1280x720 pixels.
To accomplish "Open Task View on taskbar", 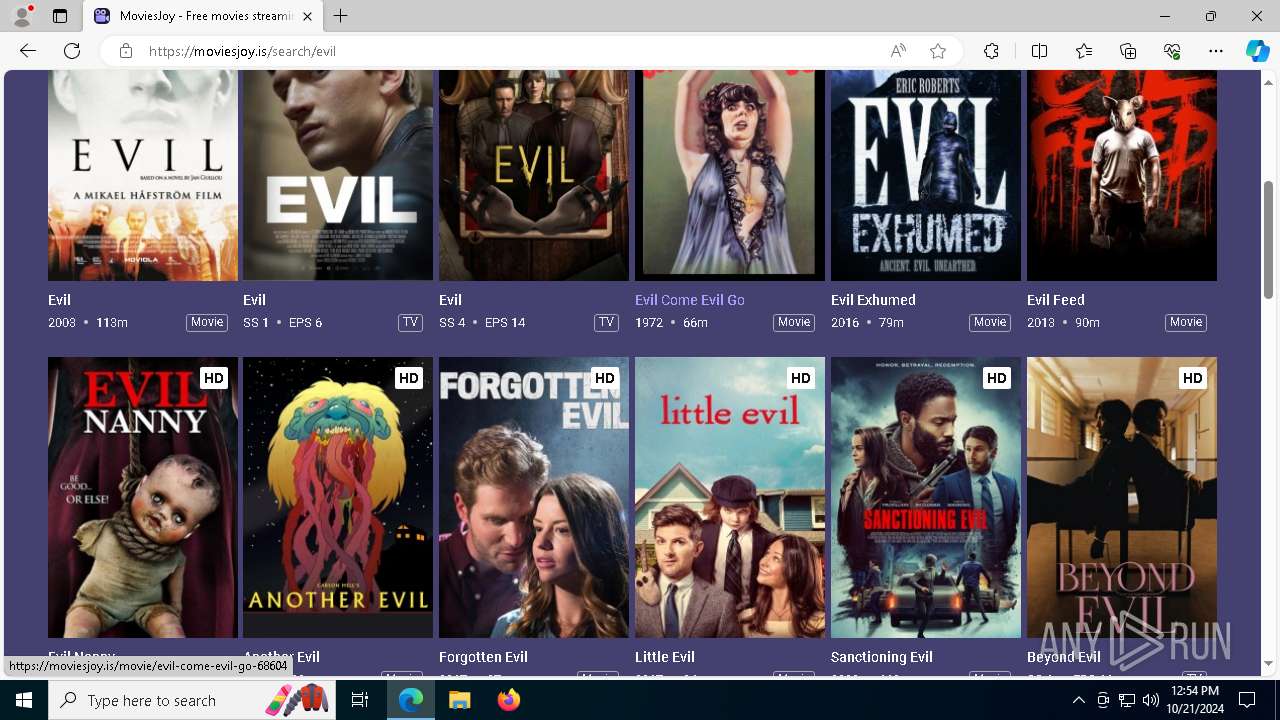I will coord(360,700).
